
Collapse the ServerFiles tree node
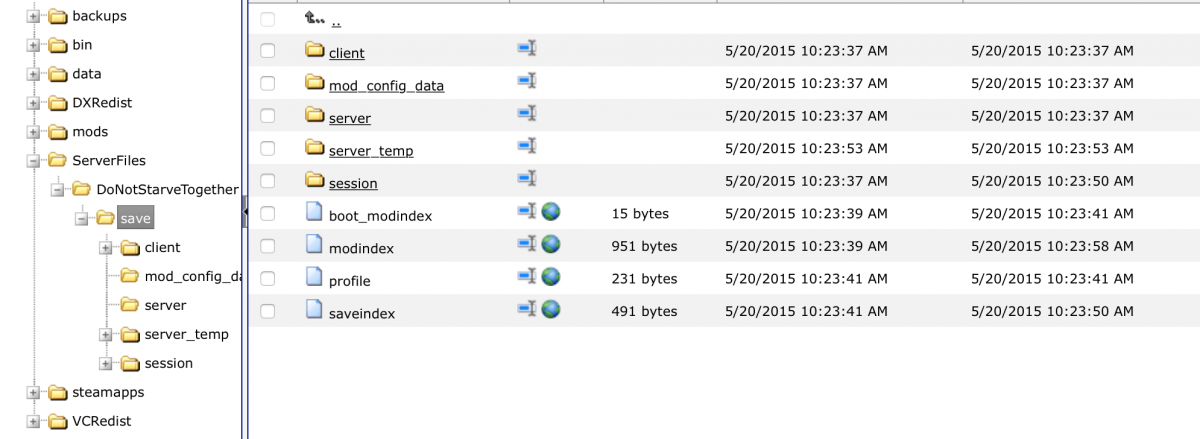tap(33, 161)
